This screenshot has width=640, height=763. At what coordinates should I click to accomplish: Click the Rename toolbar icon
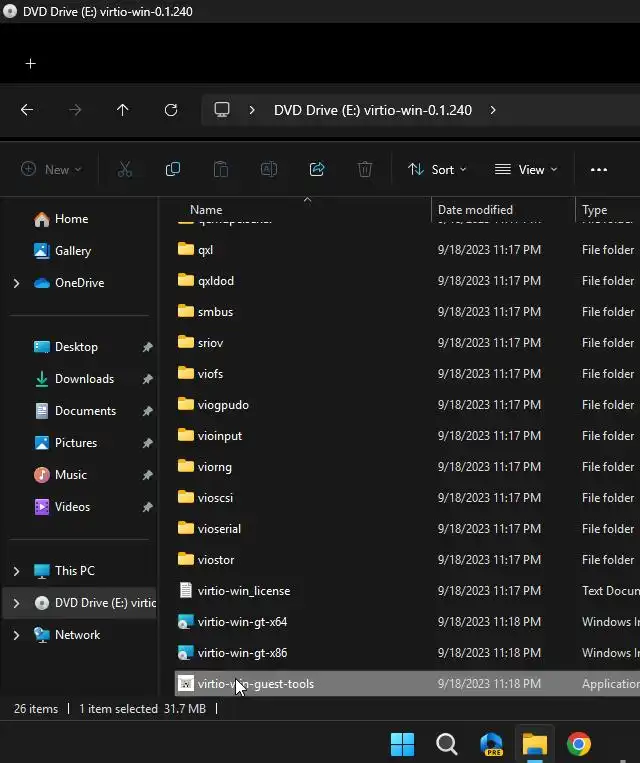coord(269,169)
